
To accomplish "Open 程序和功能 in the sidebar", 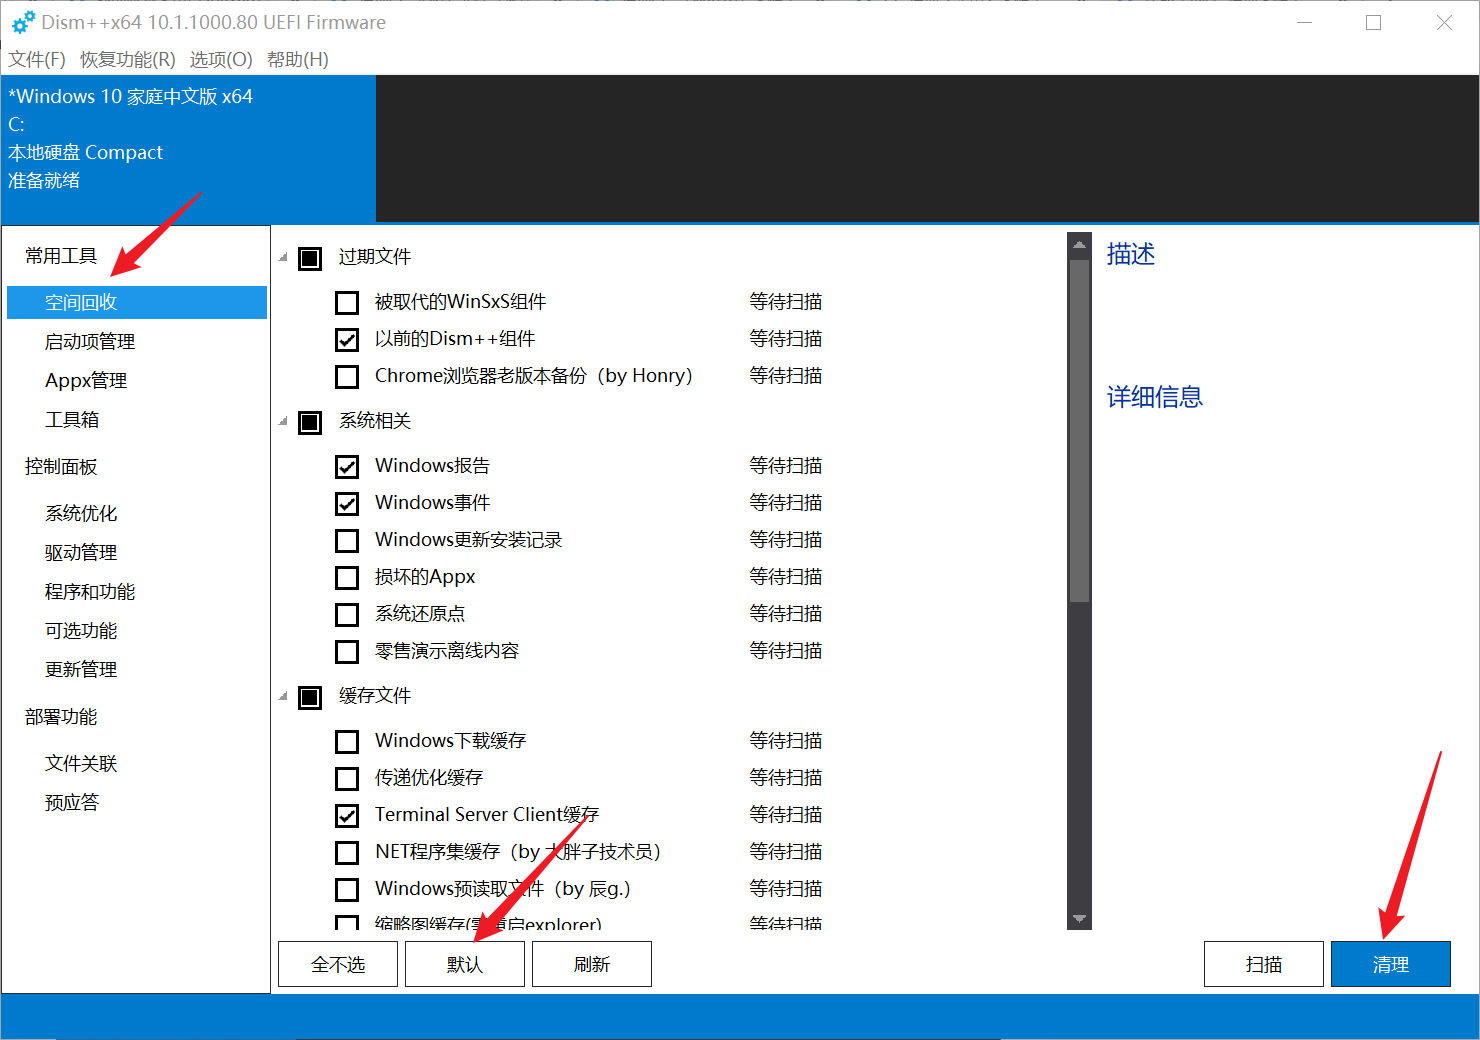I will (90, 592).
